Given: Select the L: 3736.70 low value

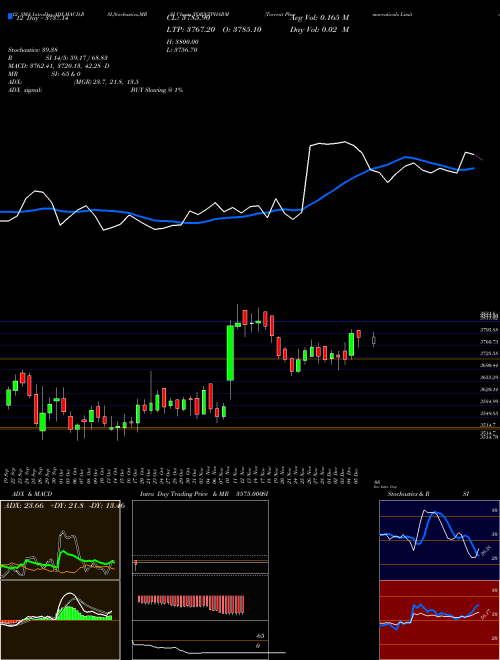Looking at the screenshot, I should point(182,50).
